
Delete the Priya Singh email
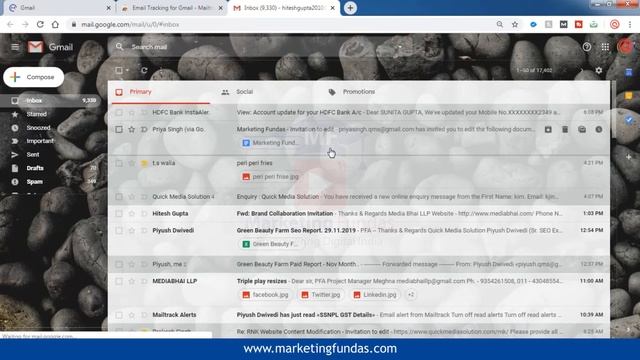coord(565,129)
